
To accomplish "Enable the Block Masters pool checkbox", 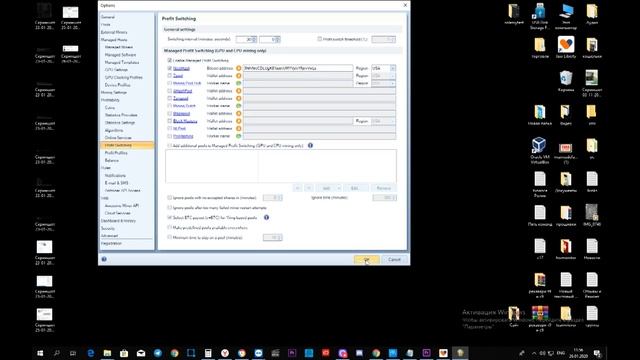I will [x=170, y=121].
